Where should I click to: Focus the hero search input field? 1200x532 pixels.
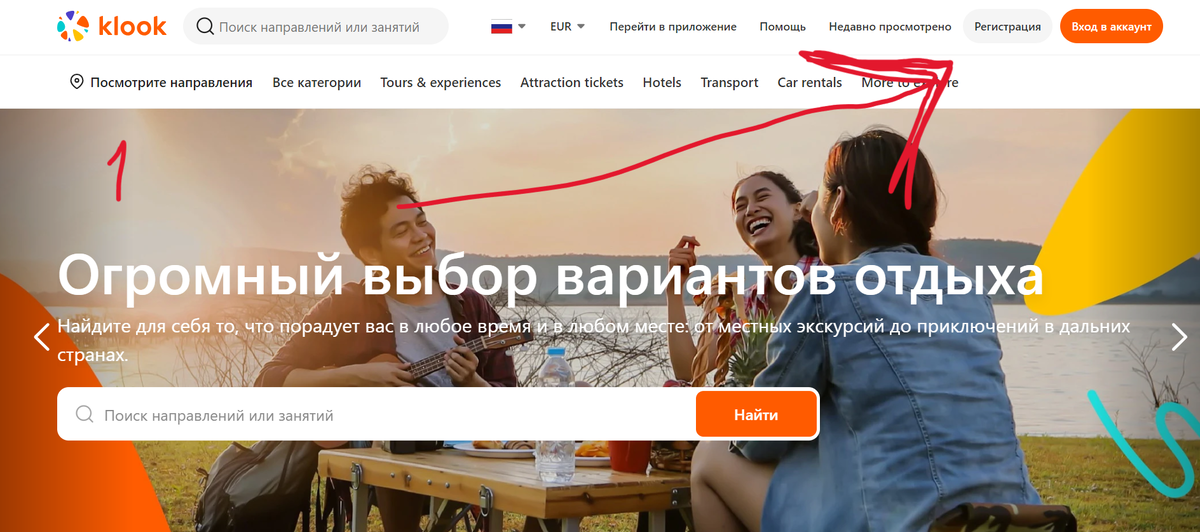[x=390, y=414]
